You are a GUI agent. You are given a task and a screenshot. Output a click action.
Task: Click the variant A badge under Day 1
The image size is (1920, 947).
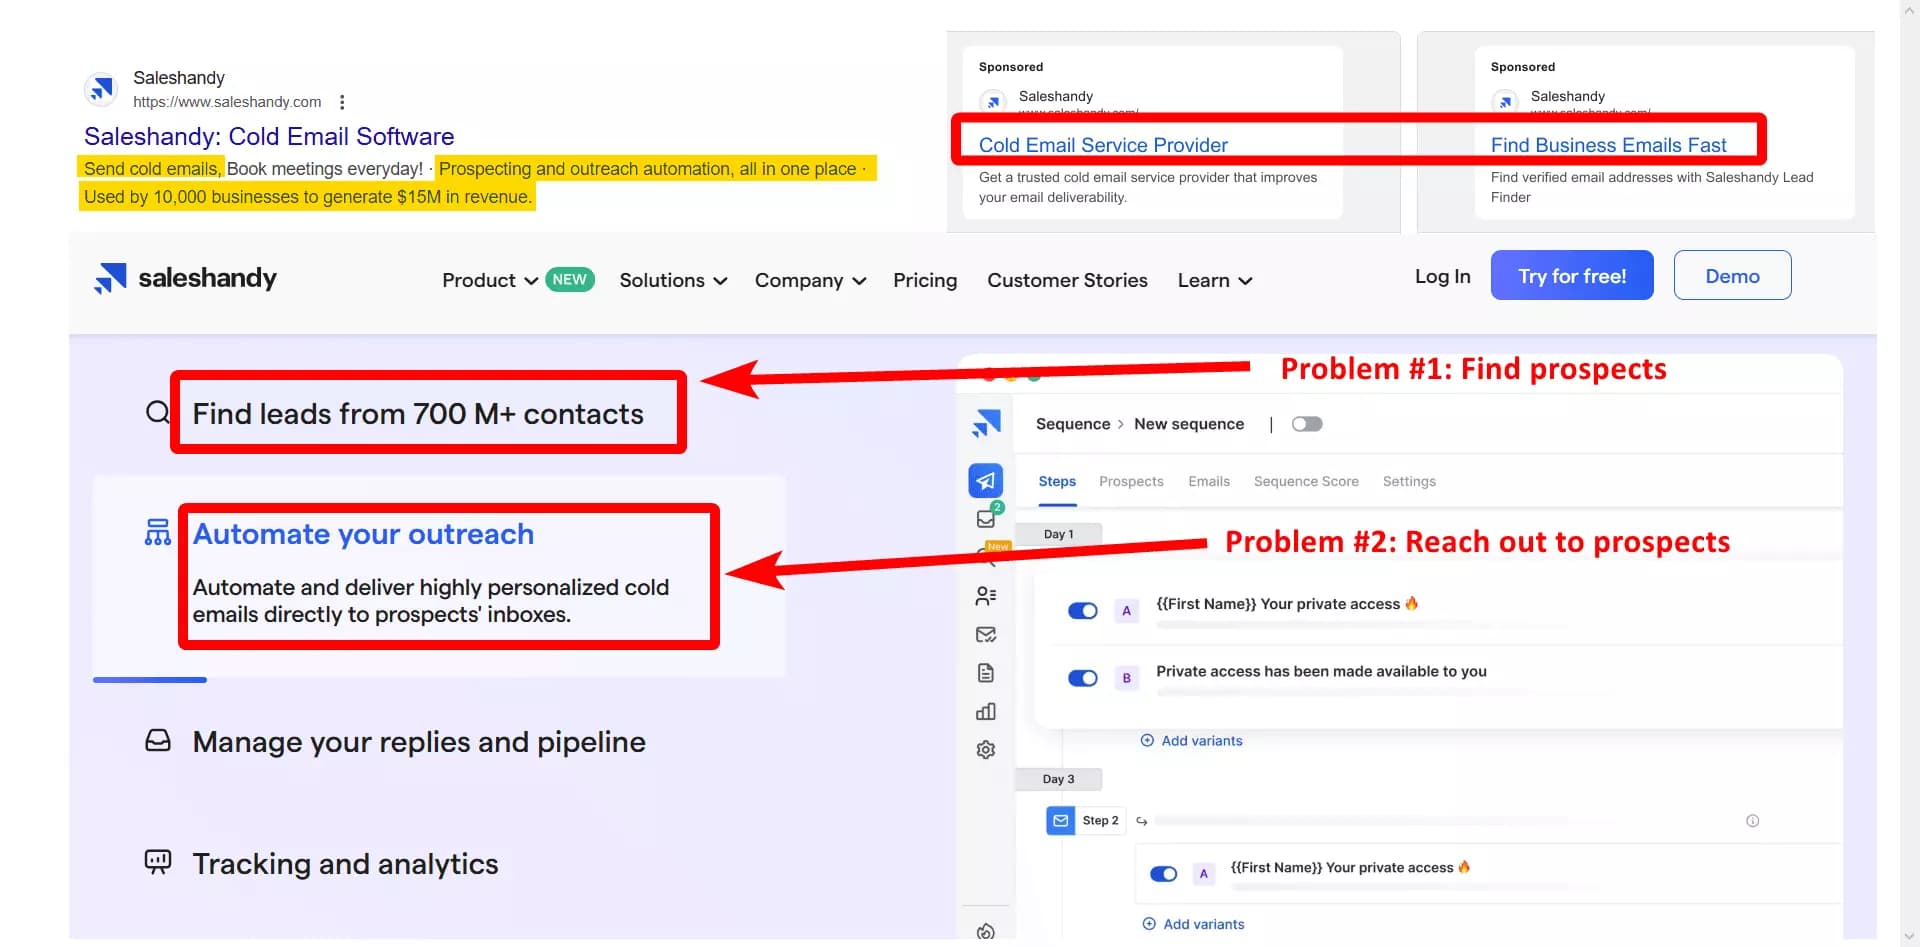tap(1127, 611)
